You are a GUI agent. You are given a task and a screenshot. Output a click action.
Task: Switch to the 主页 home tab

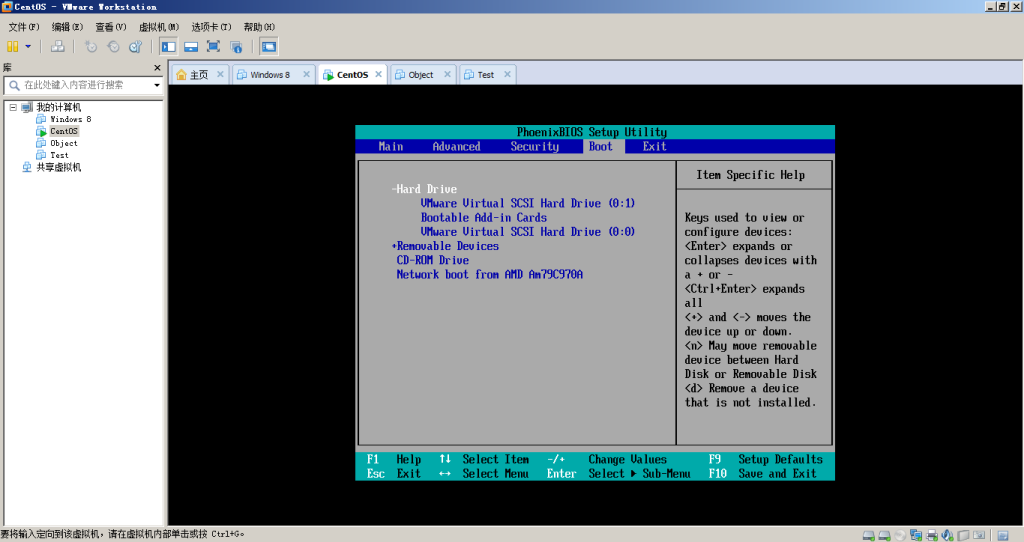point(199,74)
